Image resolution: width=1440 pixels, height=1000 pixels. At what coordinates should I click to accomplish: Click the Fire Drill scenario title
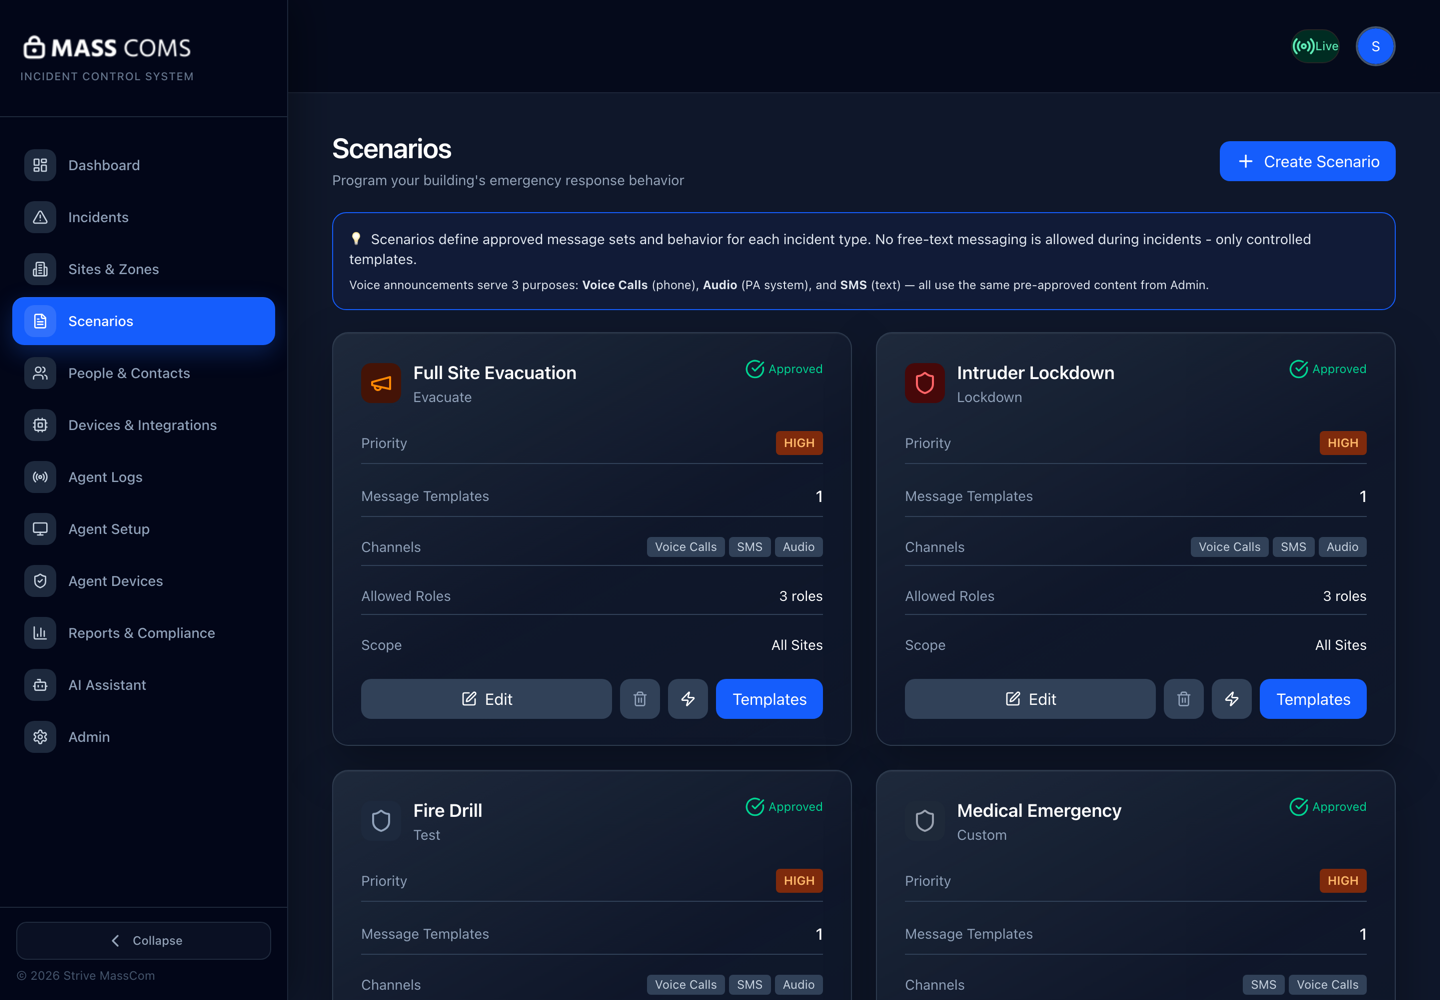[x=448, y=811]
